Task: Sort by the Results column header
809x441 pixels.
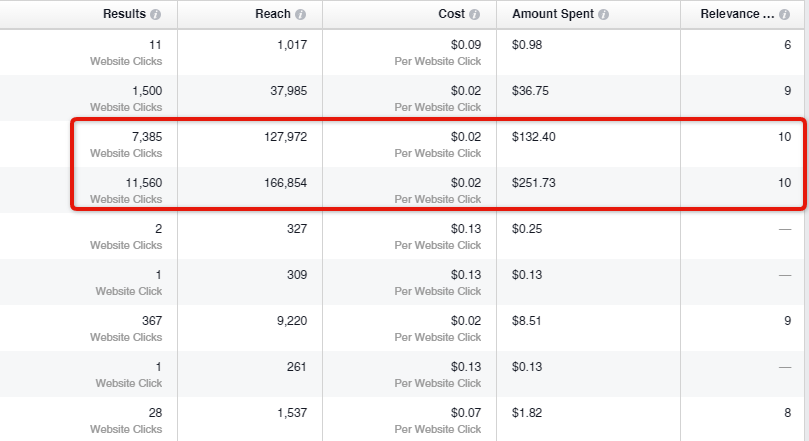Action: pyautogui.click(x=124, y=14)
